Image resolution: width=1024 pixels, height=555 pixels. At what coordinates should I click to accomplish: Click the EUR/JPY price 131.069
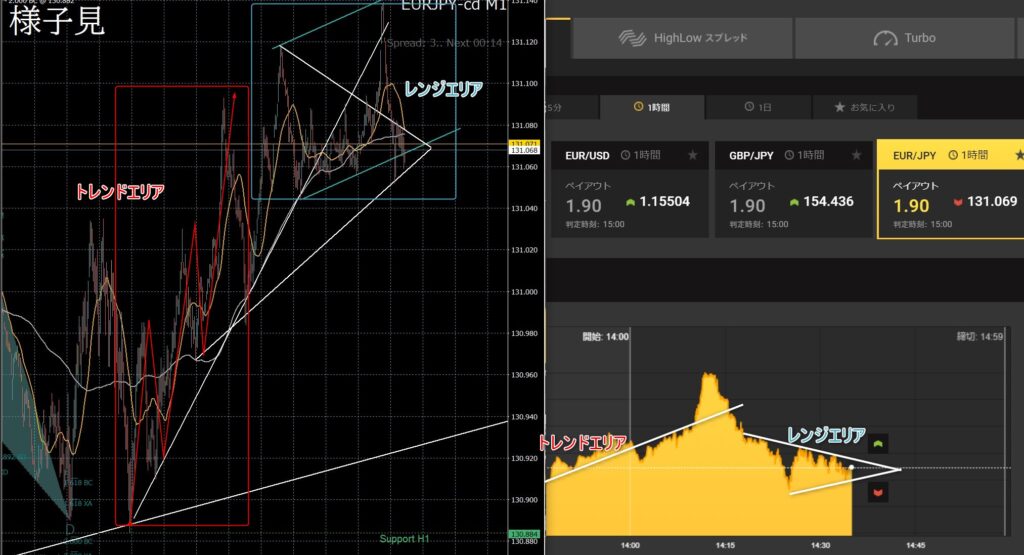pyautogui.click(x=992, y=202)
